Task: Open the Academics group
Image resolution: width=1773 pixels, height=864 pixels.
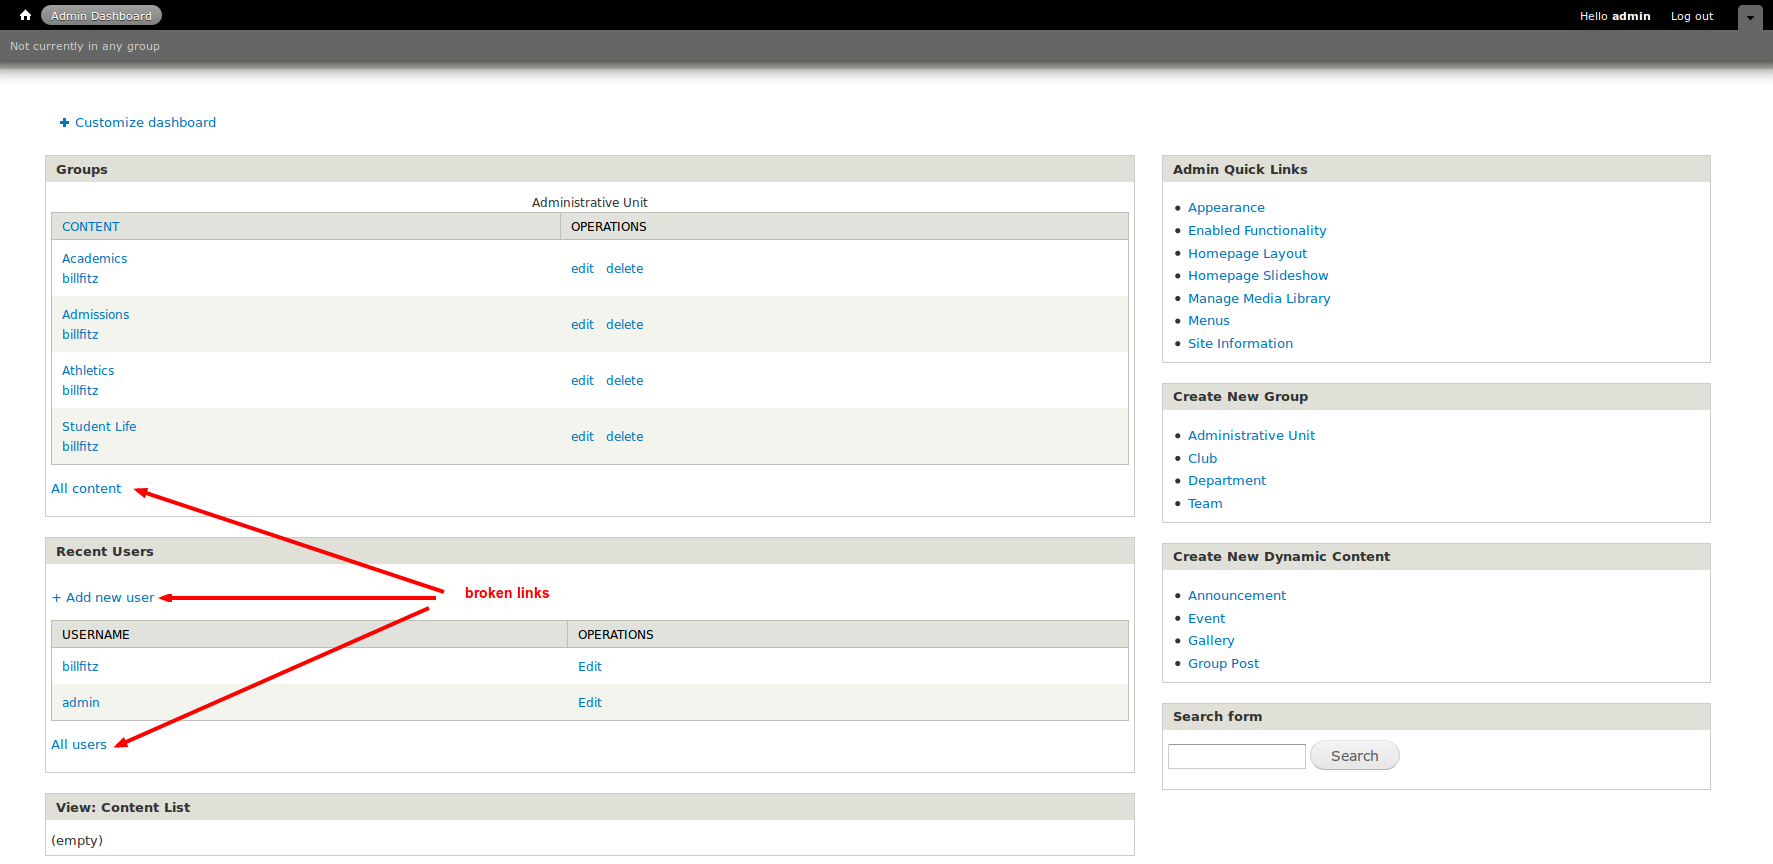Action: click(x=95, y=258)
